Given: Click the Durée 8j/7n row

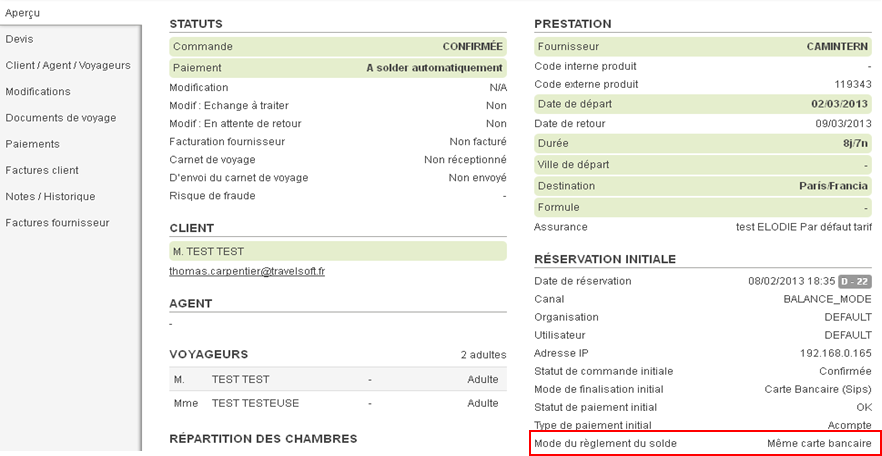Looking at the screenshot, I should tap(703, 143).
